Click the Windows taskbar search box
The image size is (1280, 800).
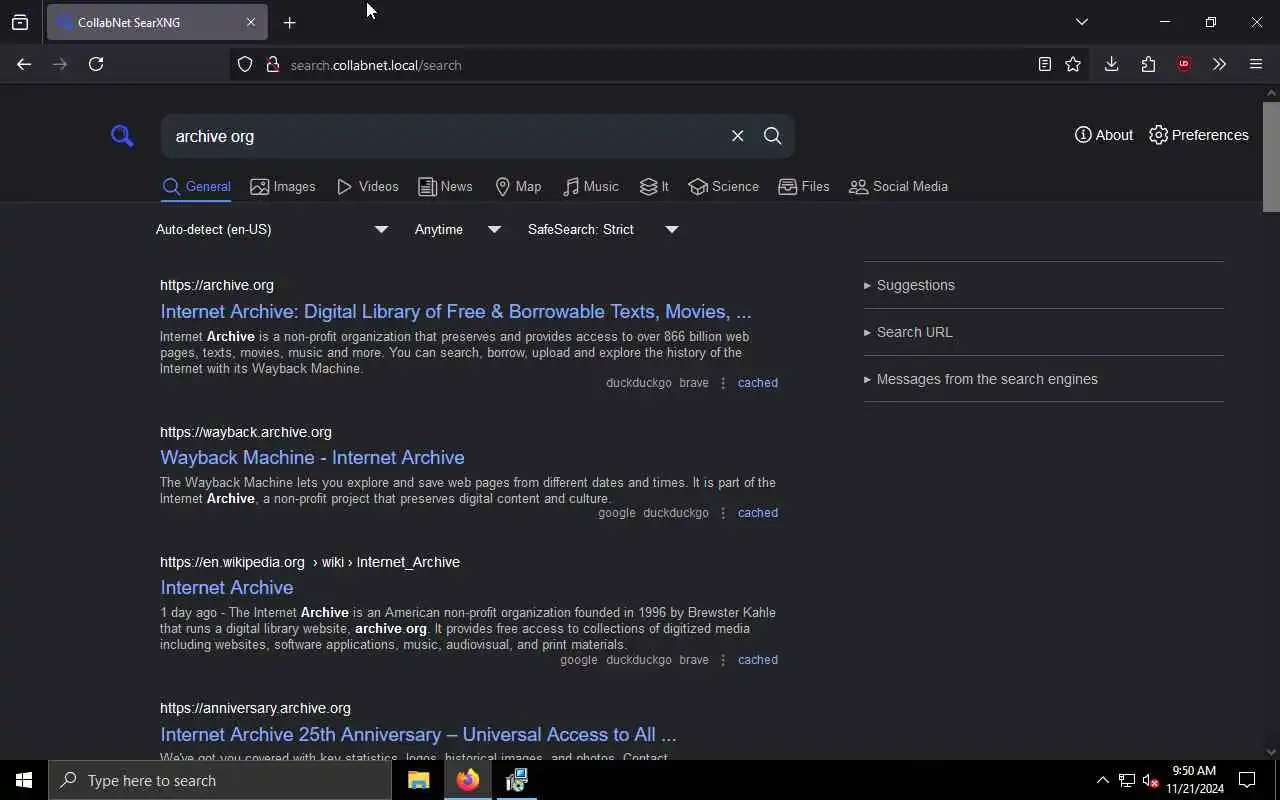click(x=220, y=780)
